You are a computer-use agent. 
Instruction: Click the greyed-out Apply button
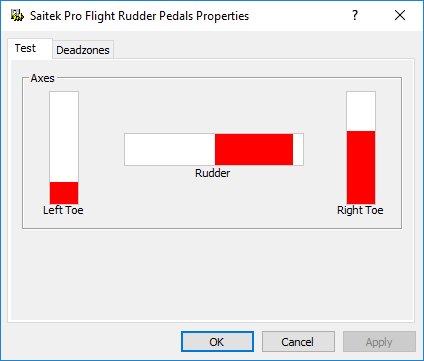click(379, 342)
